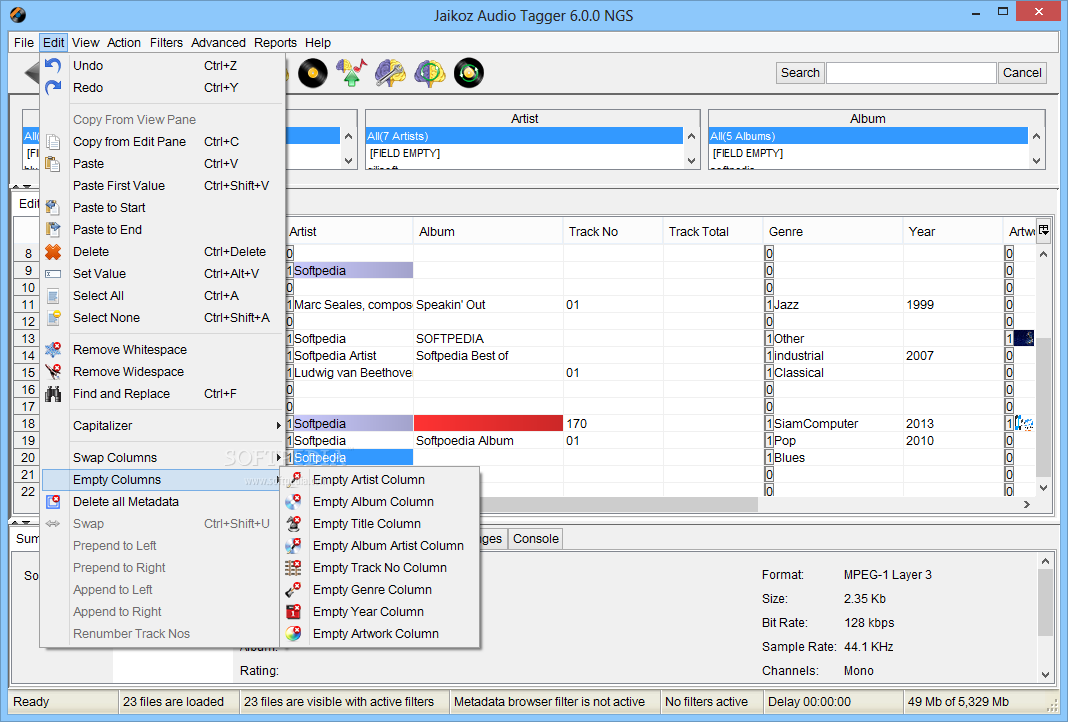Switch to the Console tab

click(x=535, y=539)
